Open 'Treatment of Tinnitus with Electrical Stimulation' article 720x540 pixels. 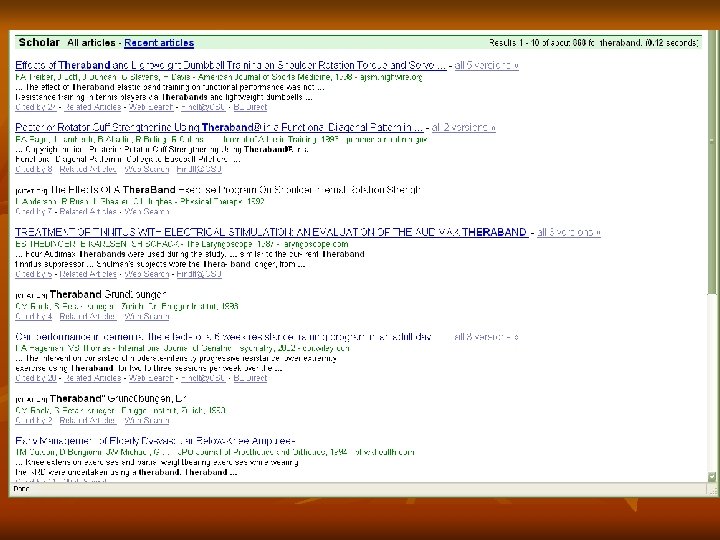[x=271, y=232]
